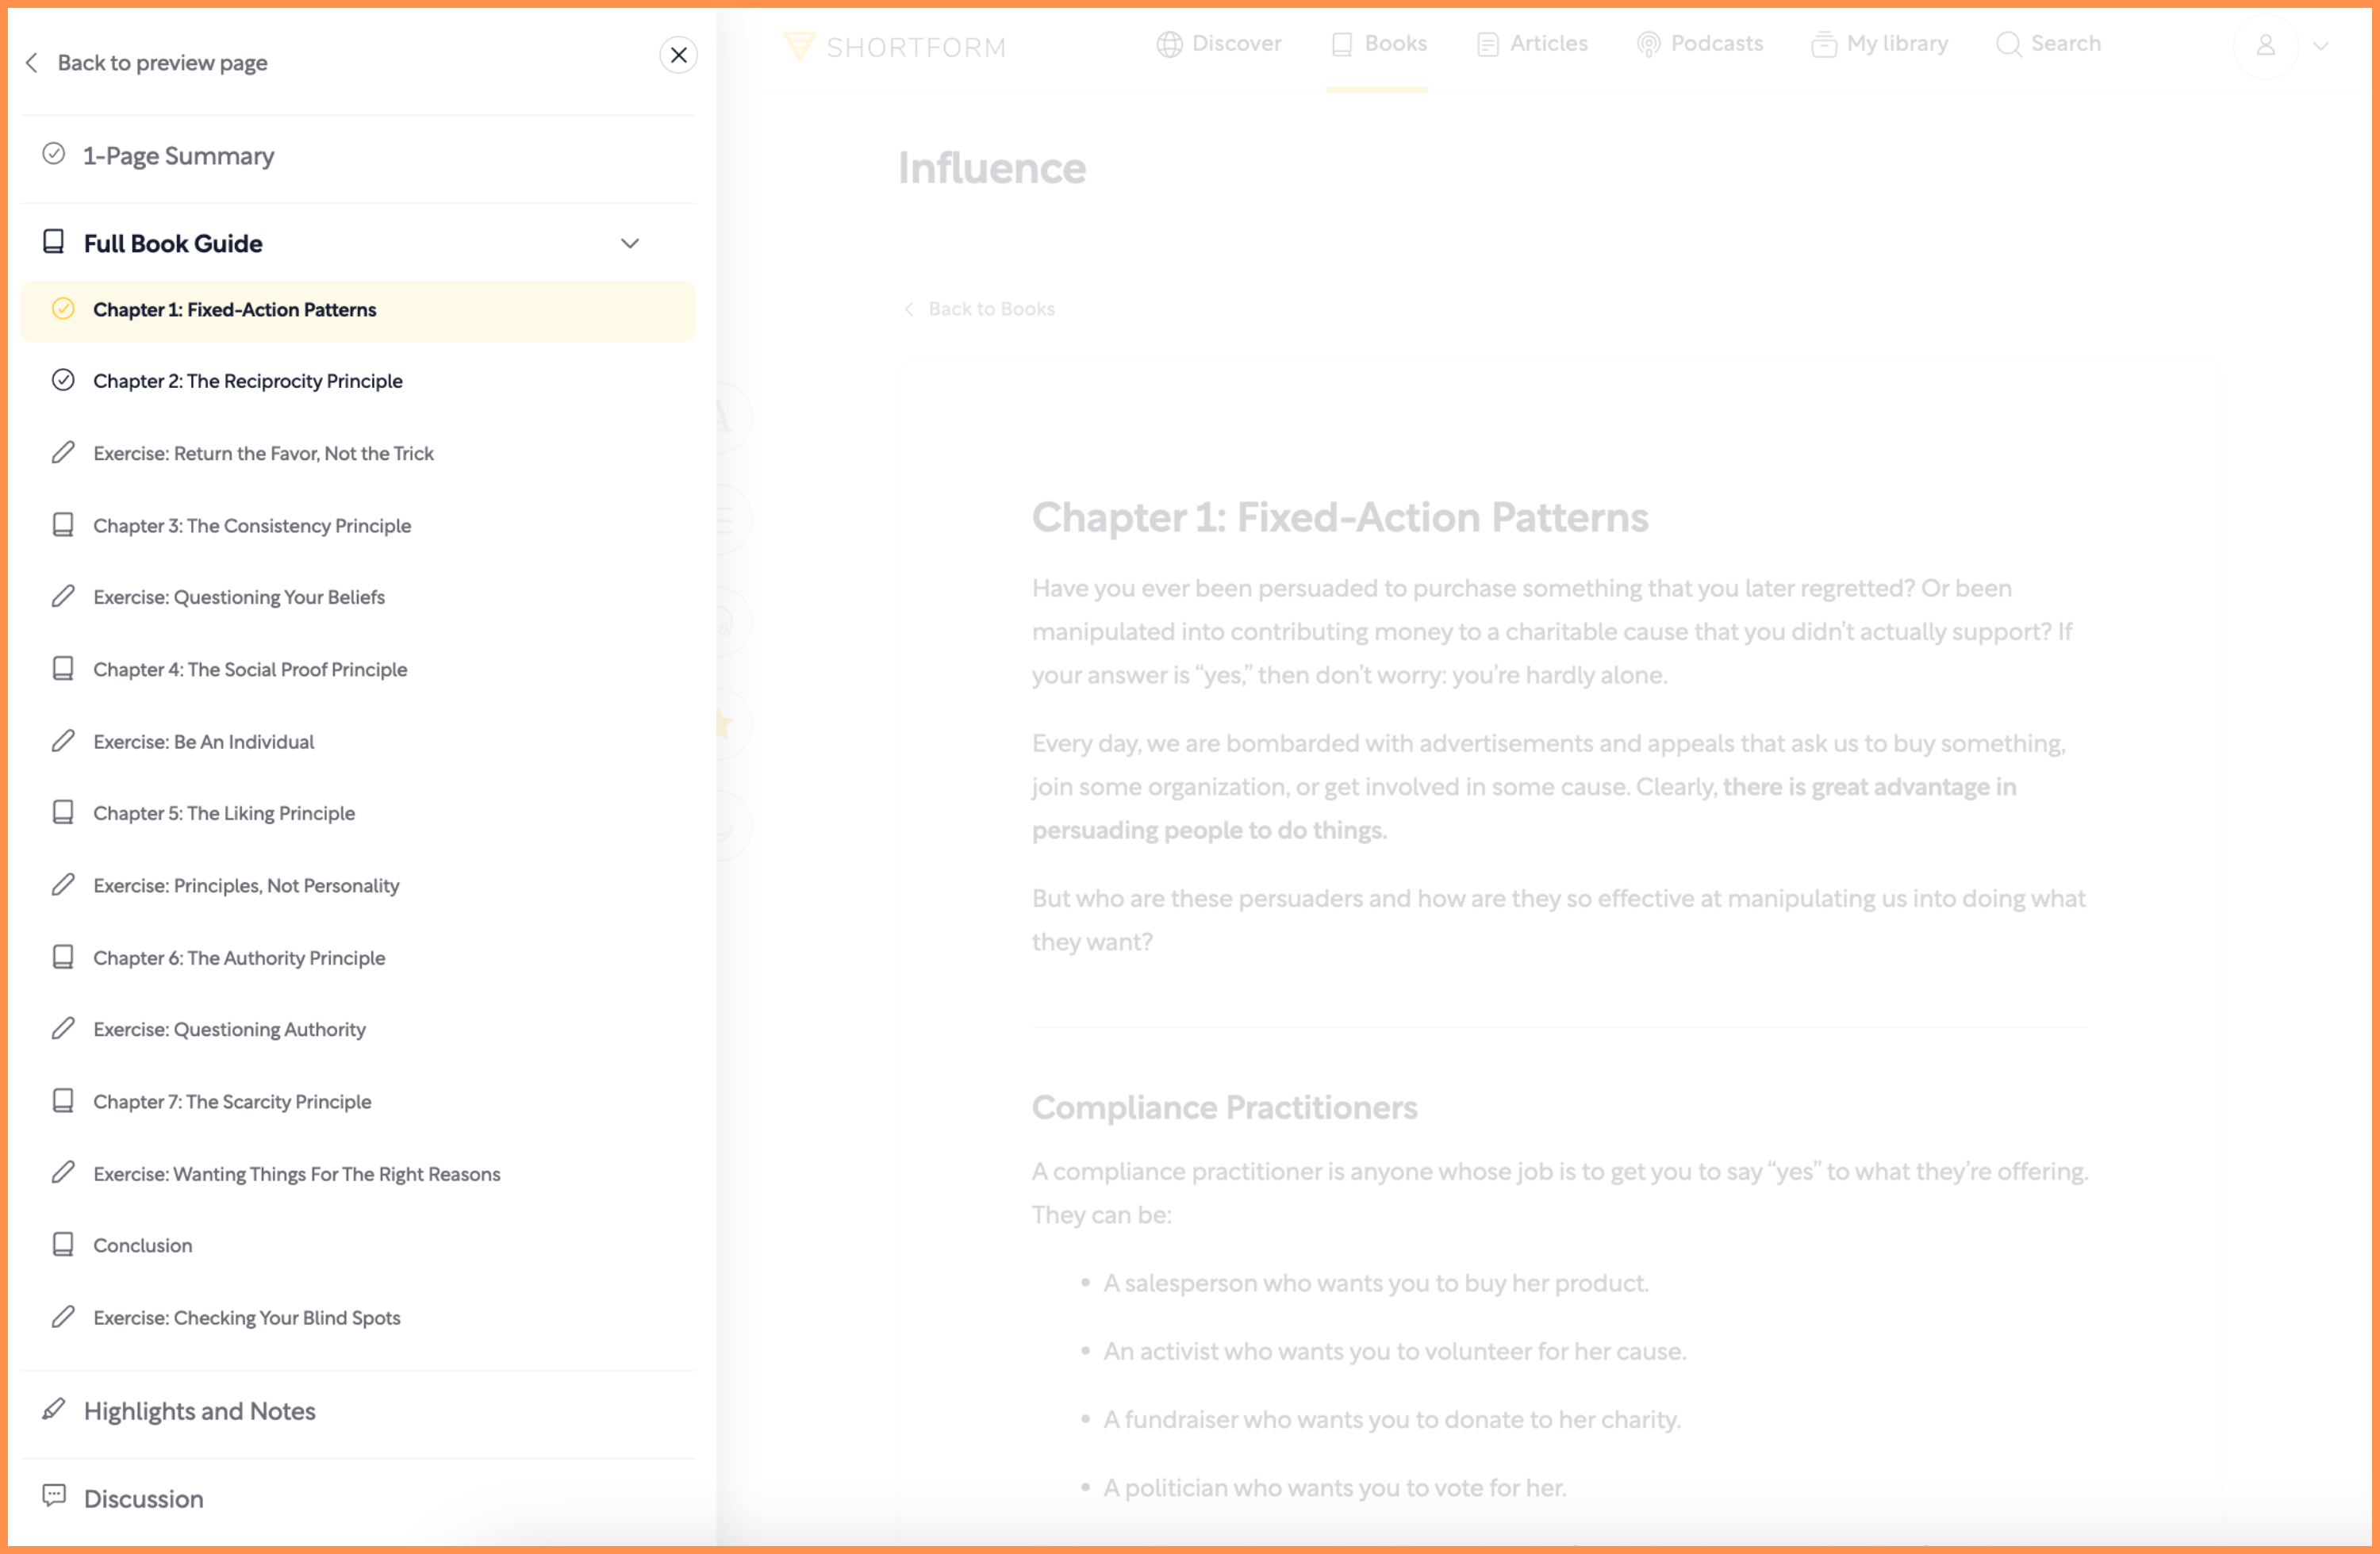
Task: Click the highlighter icon by Highlights and Notes
Action: tap(54, 1410)
